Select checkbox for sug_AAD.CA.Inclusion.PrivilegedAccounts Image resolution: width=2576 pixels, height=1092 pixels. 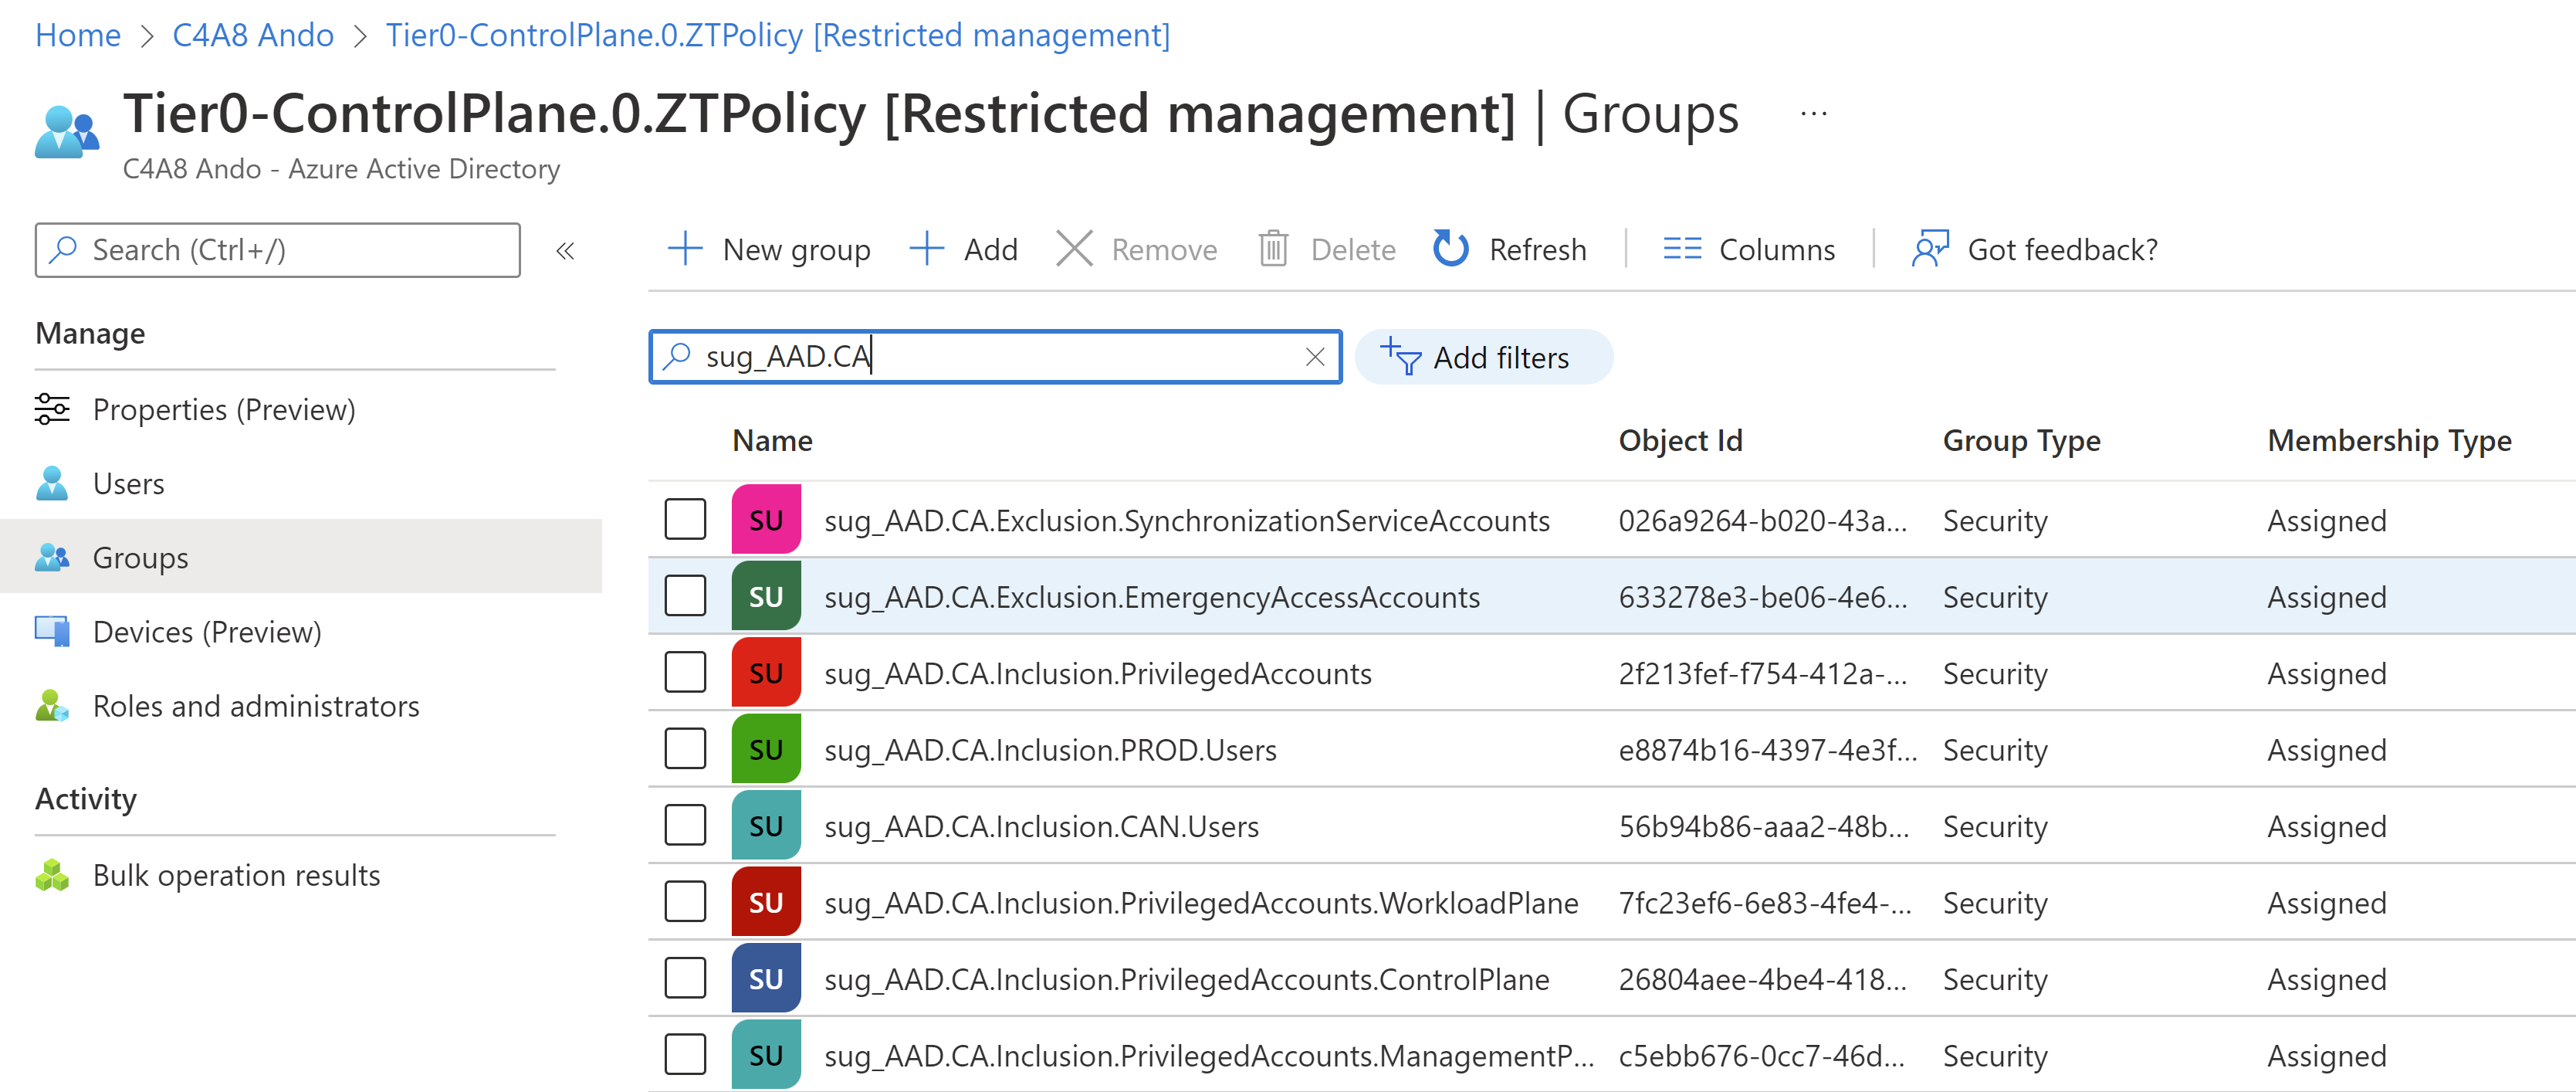point(685,672)
